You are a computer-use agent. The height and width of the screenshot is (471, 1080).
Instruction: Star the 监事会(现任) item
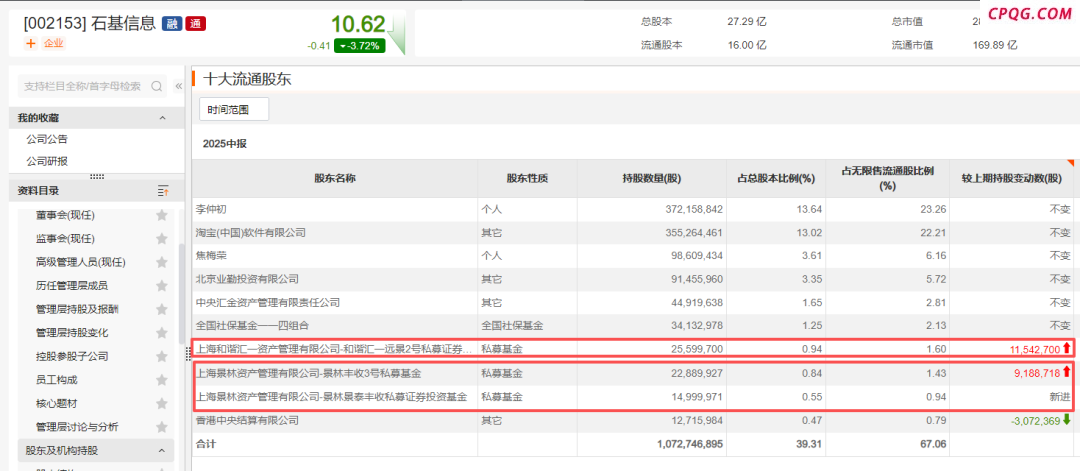point(162,239)
